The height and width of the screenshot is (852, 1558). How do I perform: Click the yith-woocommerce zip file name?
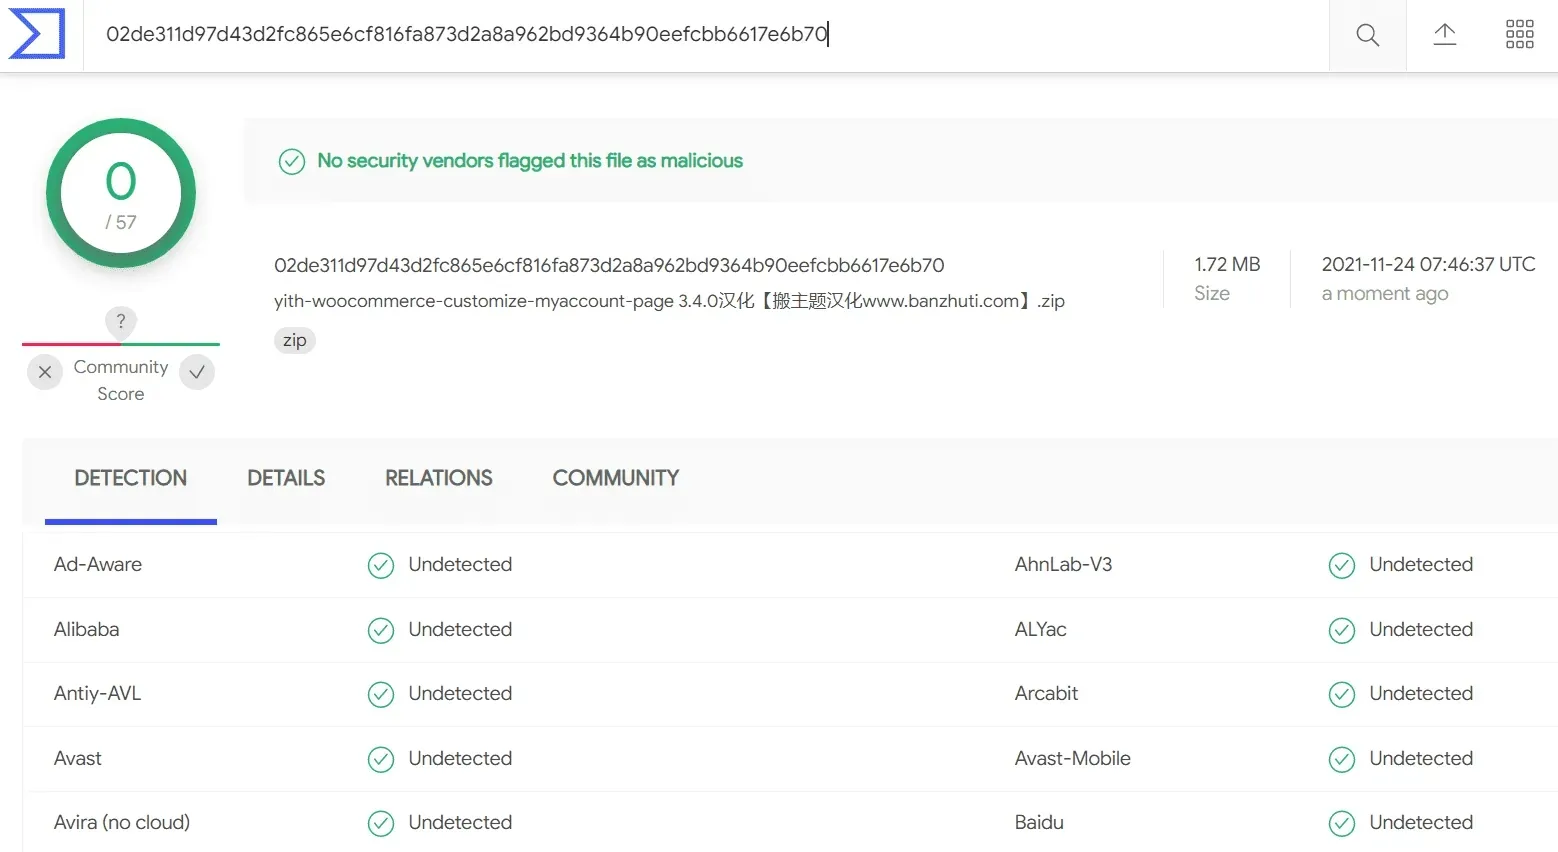coord(669,301)
